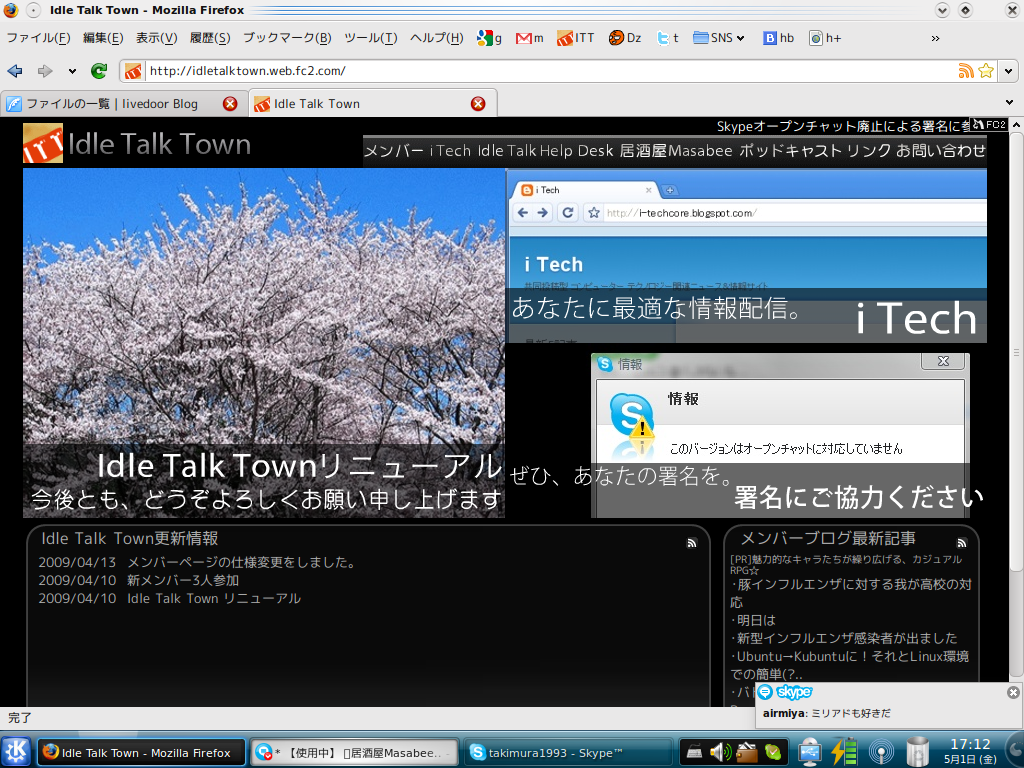
Task: Open the Twitter 't' bookmark
Action: pyautogui.click(x=667, y=38)
